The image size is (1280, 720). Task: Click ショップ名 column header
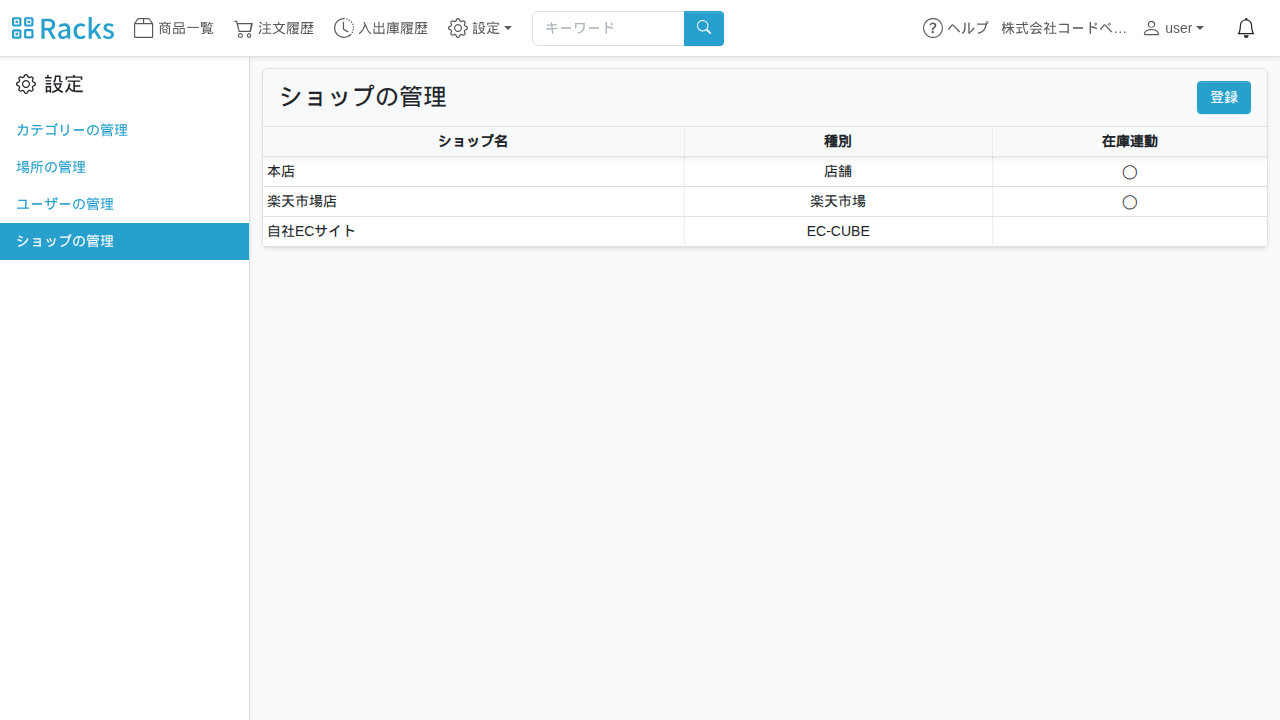click(x=473, y=142)
